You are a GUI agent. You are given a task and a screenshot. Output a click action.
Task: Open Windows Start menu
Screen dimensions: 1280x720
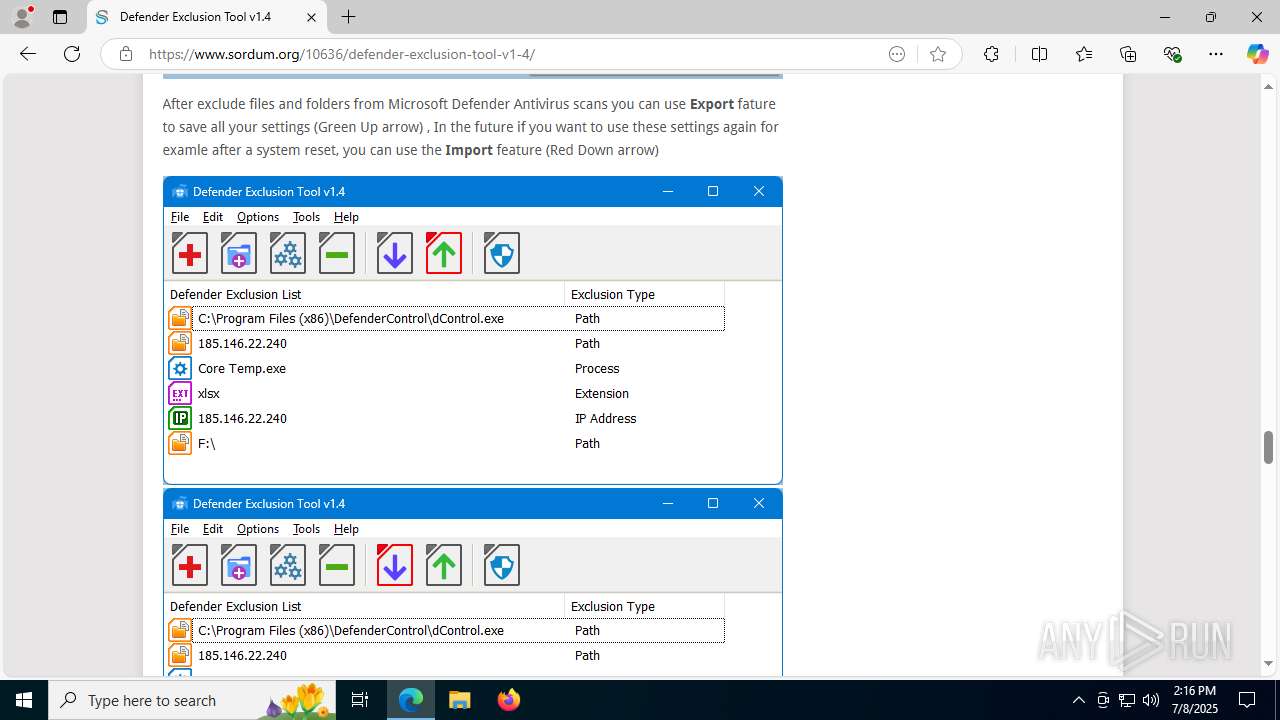(x=24, y=700)
